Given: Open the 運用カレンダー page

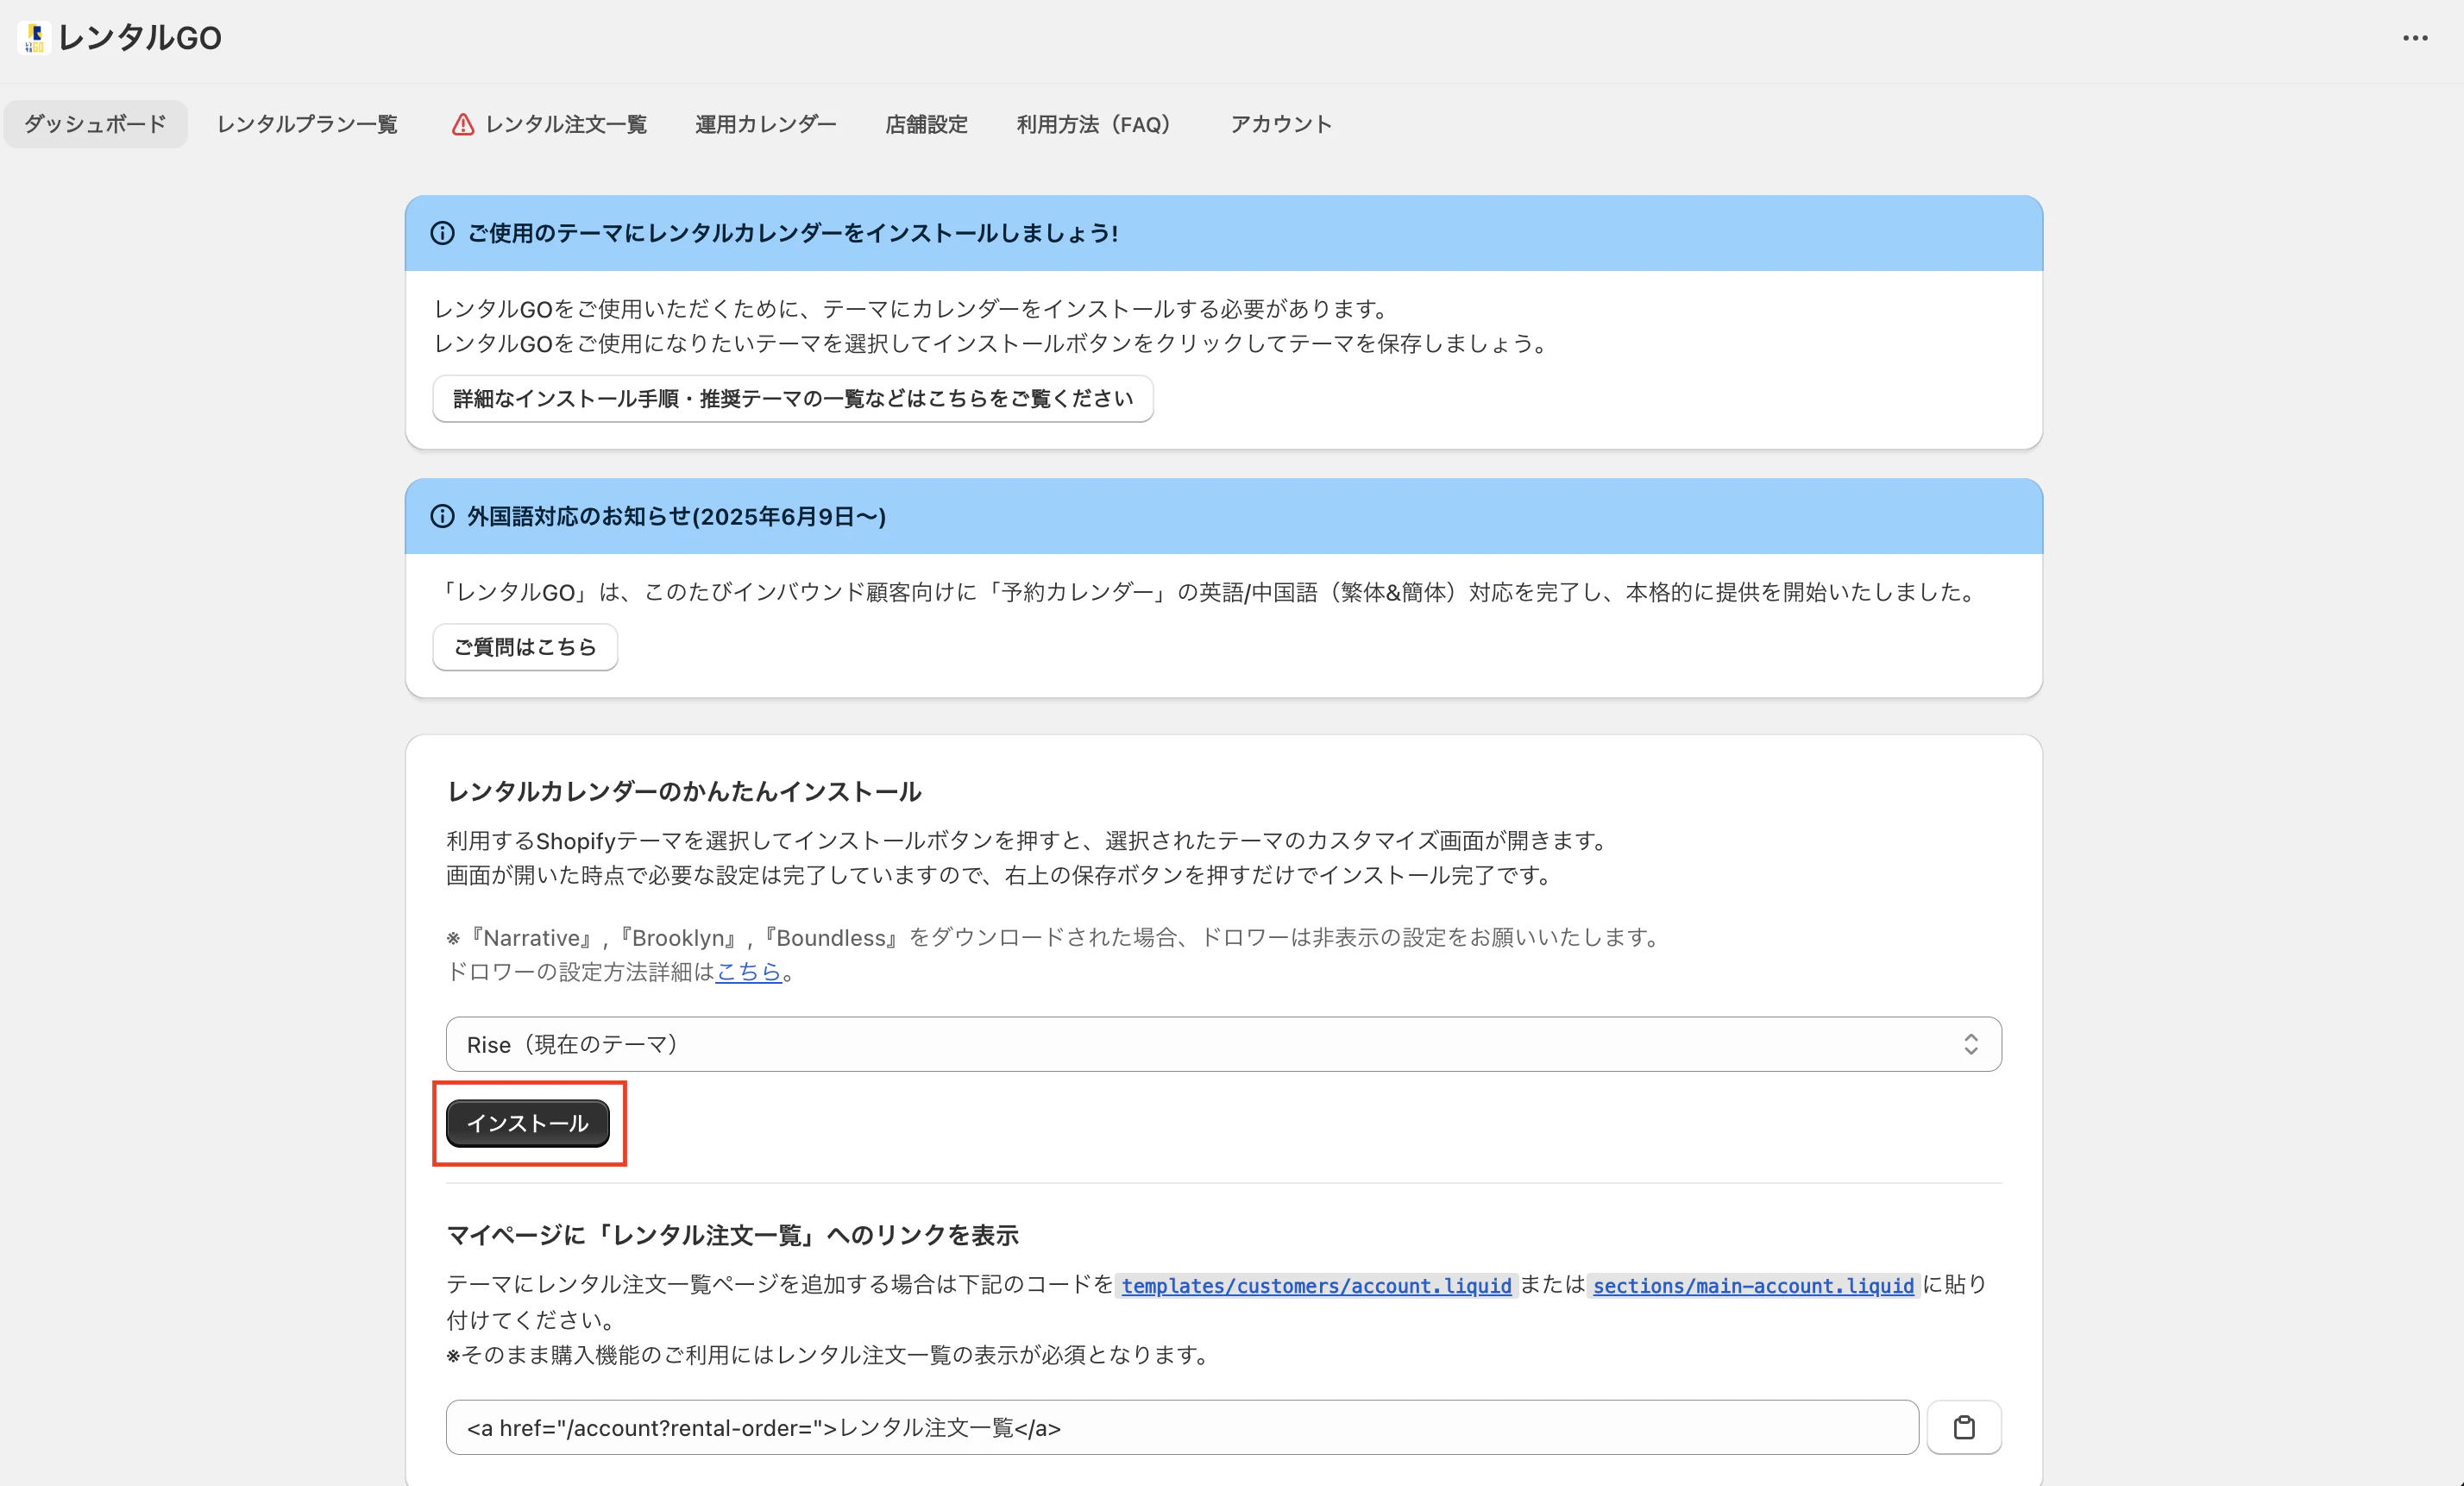Looking at the screenshot, I should pyautogui.click(x=764, y=123).
